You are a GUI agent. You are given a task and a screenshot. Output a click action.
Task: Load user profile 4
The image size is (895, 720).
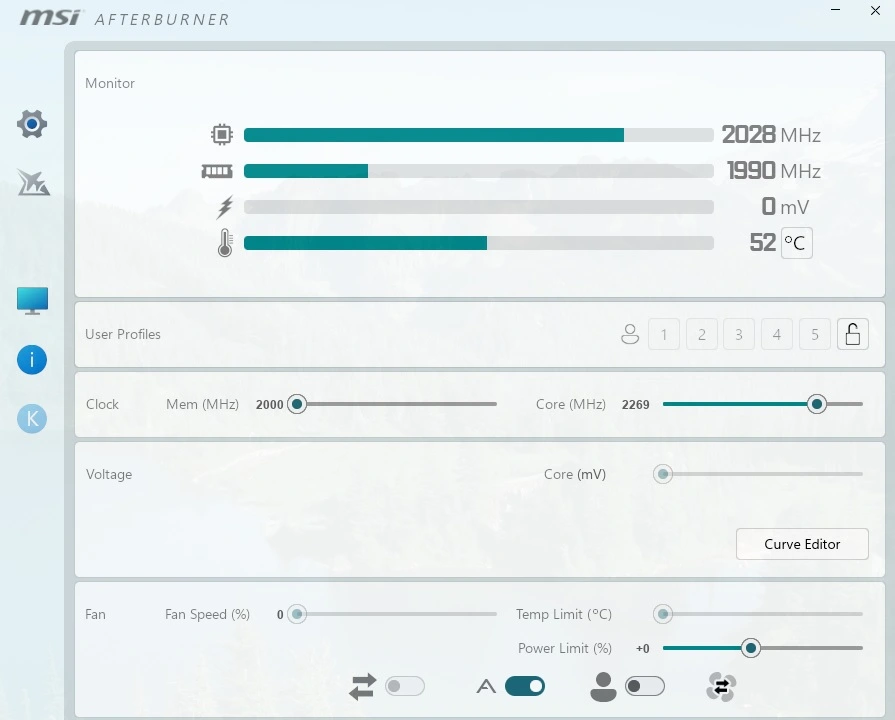pos(777,334)
